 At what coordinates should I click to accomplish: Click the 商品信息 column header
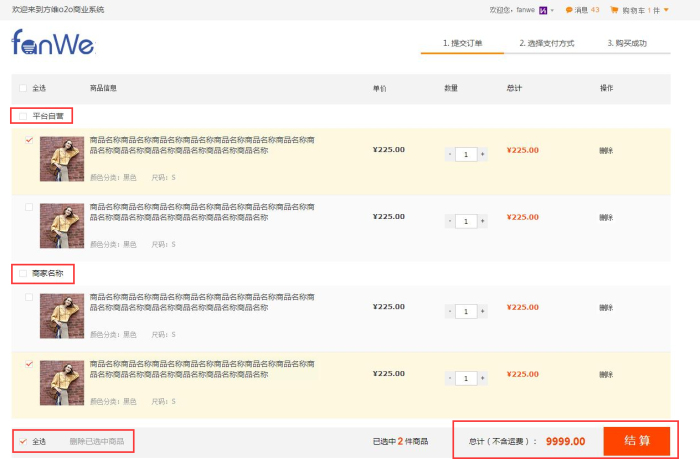point(103,88)
